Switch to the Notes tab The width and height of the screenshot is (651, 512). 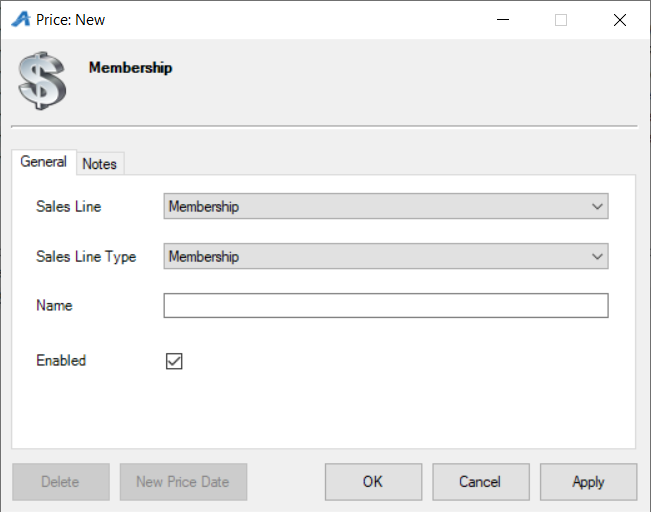click(x=100, y=164)
